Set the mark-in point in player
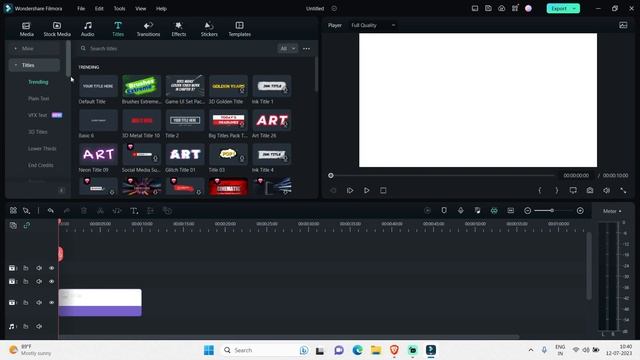 point(540,190)
